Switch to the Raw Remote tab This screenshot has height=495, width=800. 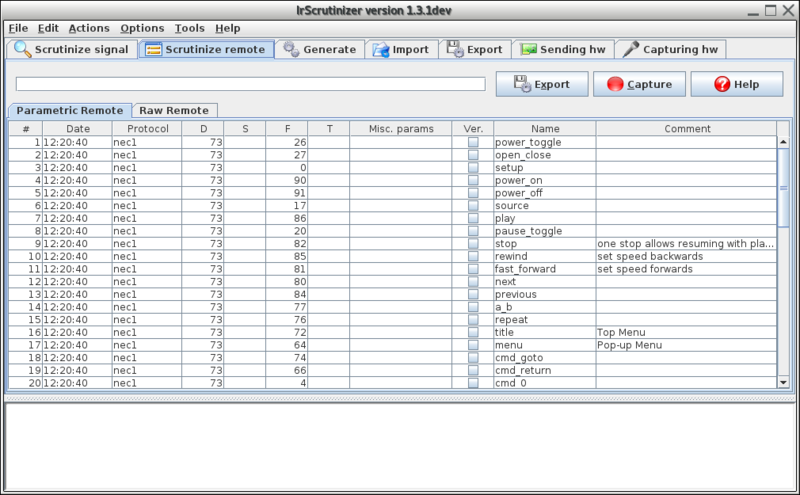tap(175, 110)
